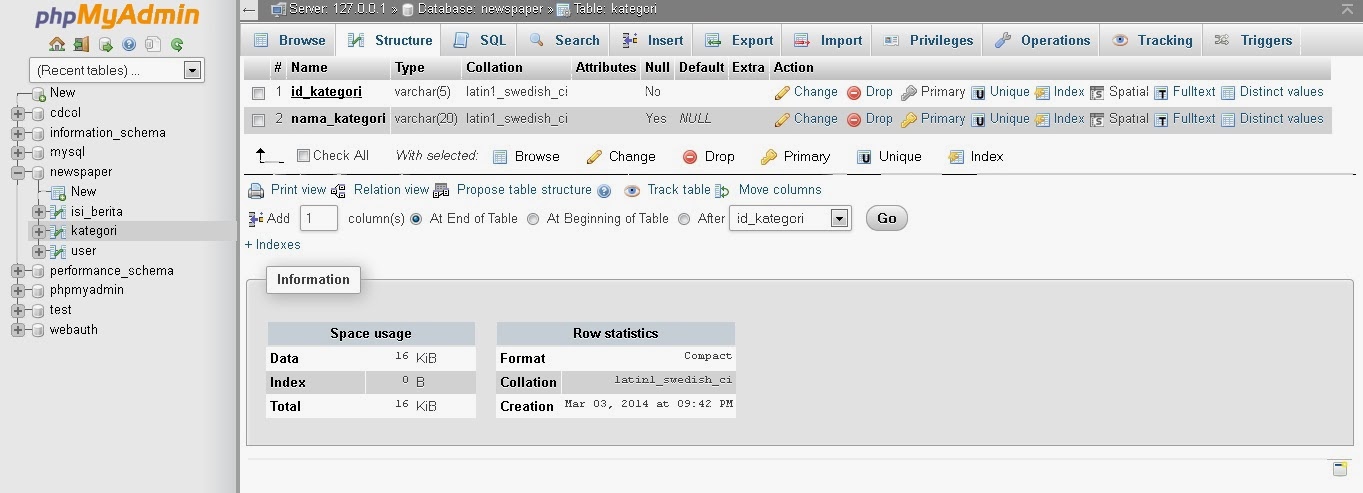Expand the information_schema database node

[x=18, y=133]
